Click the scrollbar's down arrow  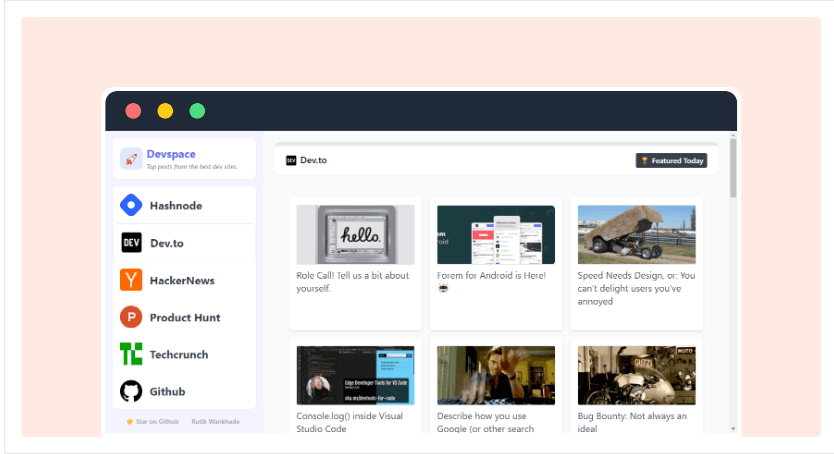tap(732, 429)
